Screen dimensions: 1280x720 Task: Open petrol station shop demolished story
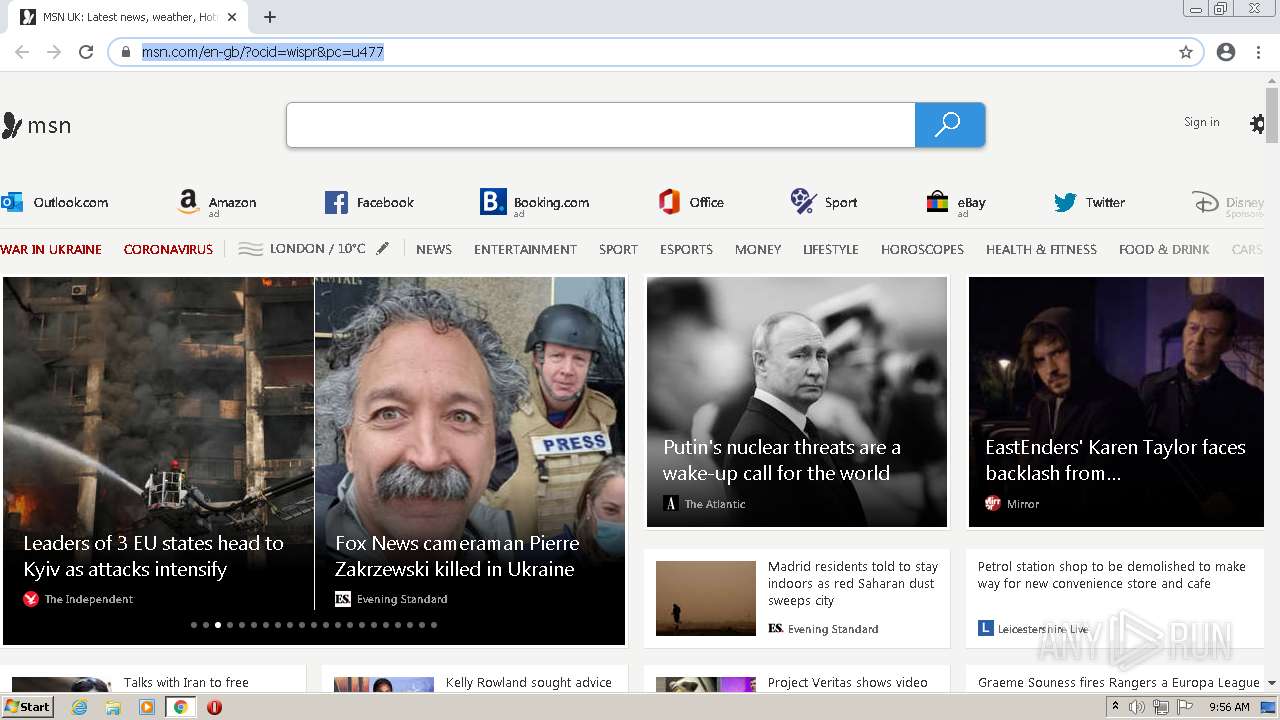point(1112,575)
